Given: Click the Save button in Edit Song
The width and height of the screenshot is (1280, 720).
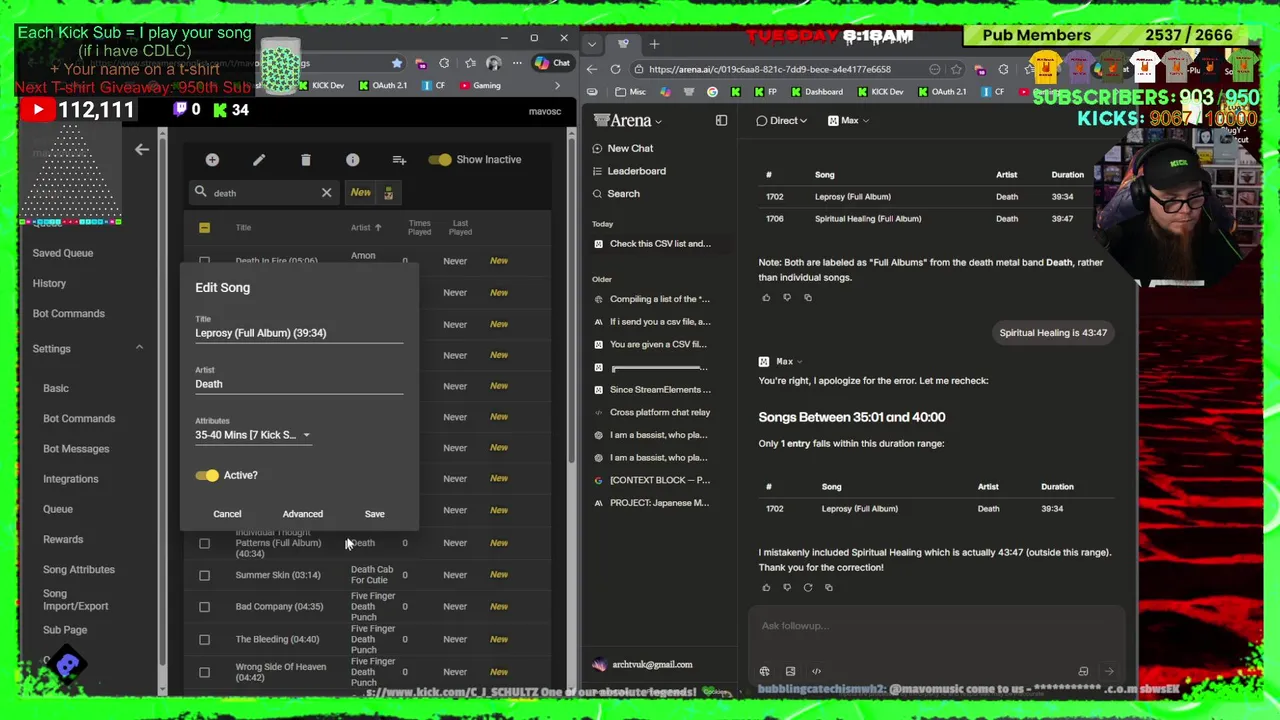Looking at the screenshot, I should point(374,514).
